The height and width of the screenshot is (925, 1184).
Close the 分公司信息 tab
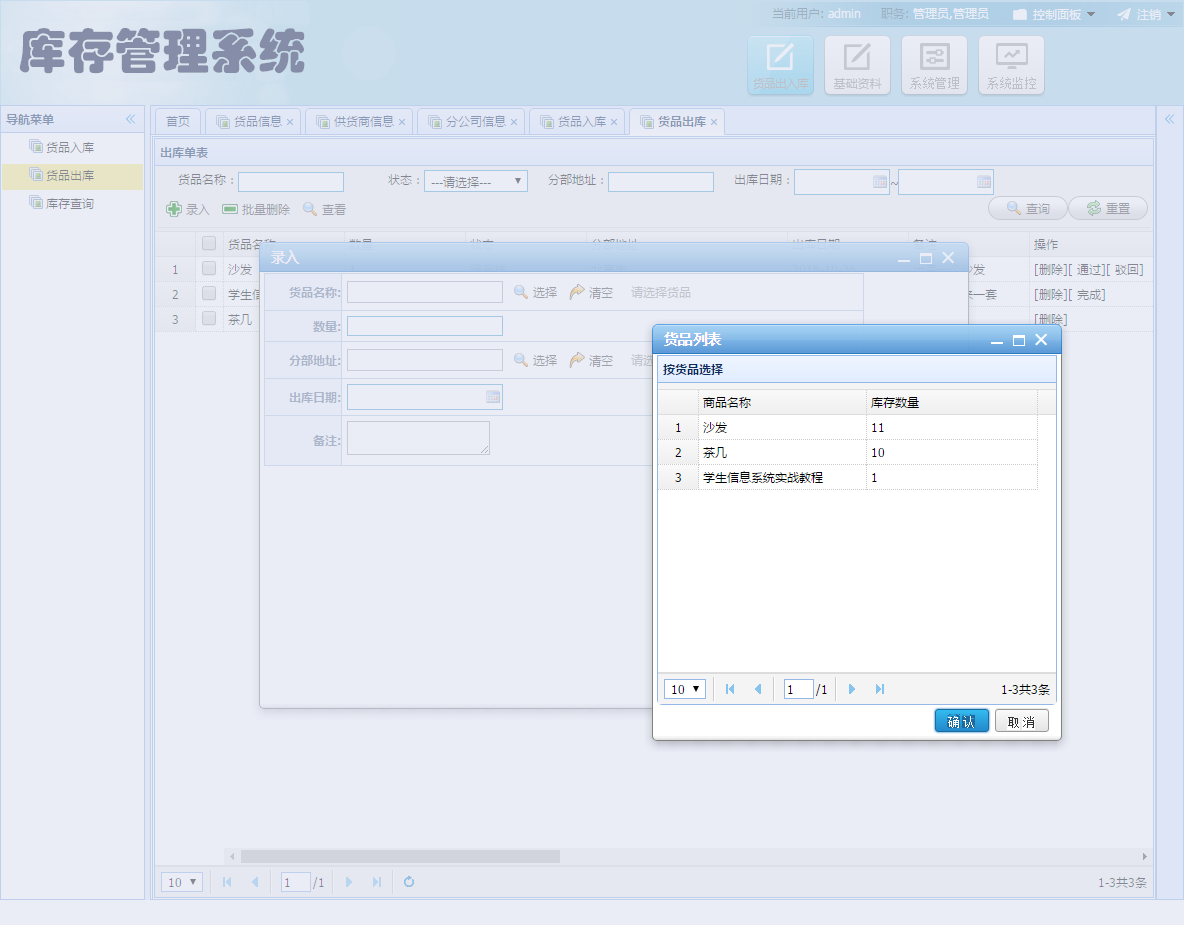tap(513, 122)
